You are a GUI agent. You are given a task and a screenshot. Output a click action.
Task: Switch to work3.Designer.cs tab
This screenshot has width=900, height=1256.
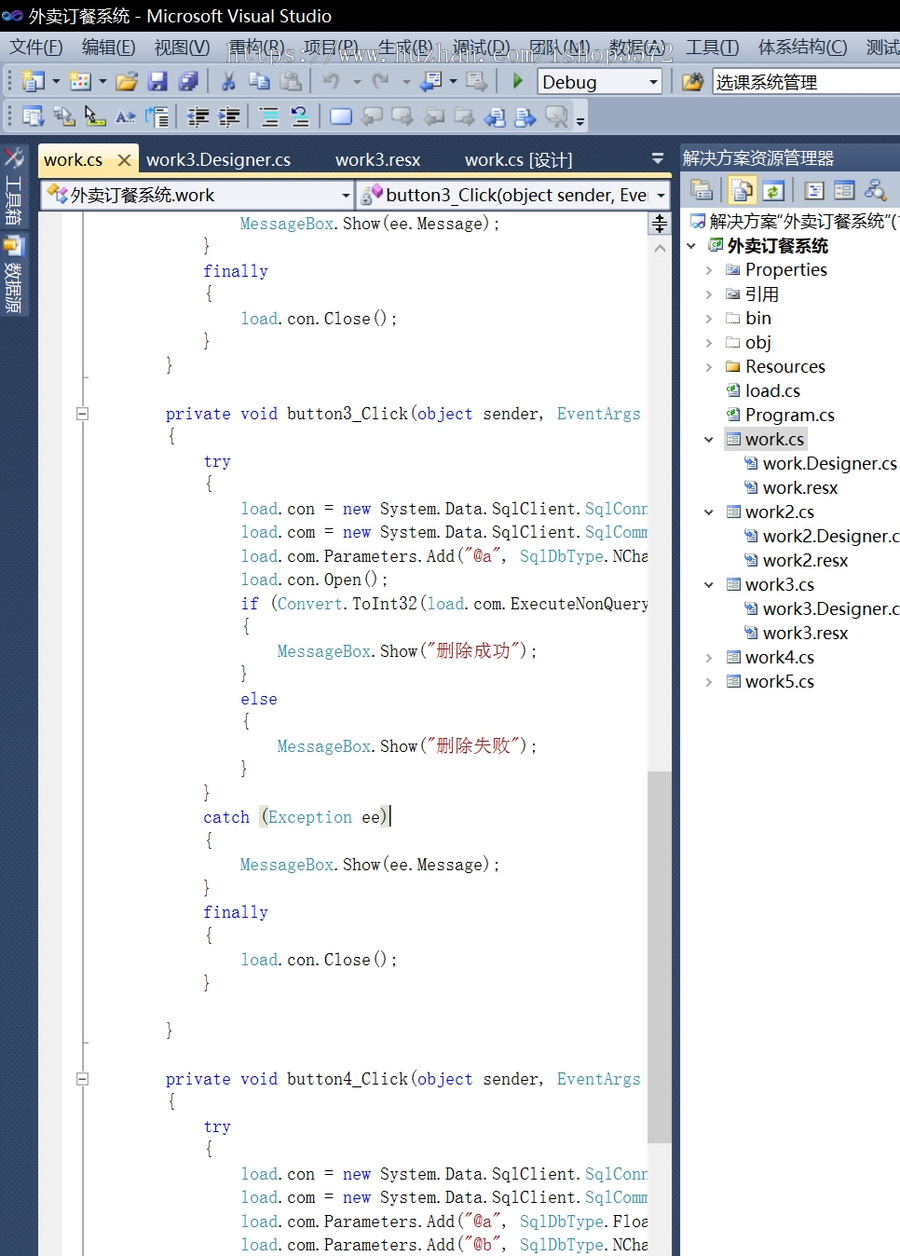[218, 159]
